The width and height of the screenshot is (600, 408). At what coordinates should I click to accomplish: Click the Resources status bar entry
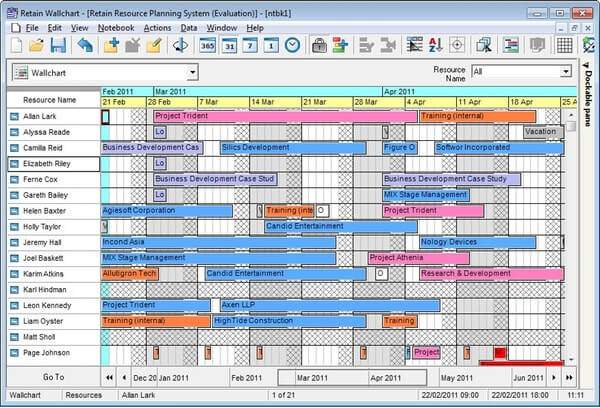coord(83,395)
